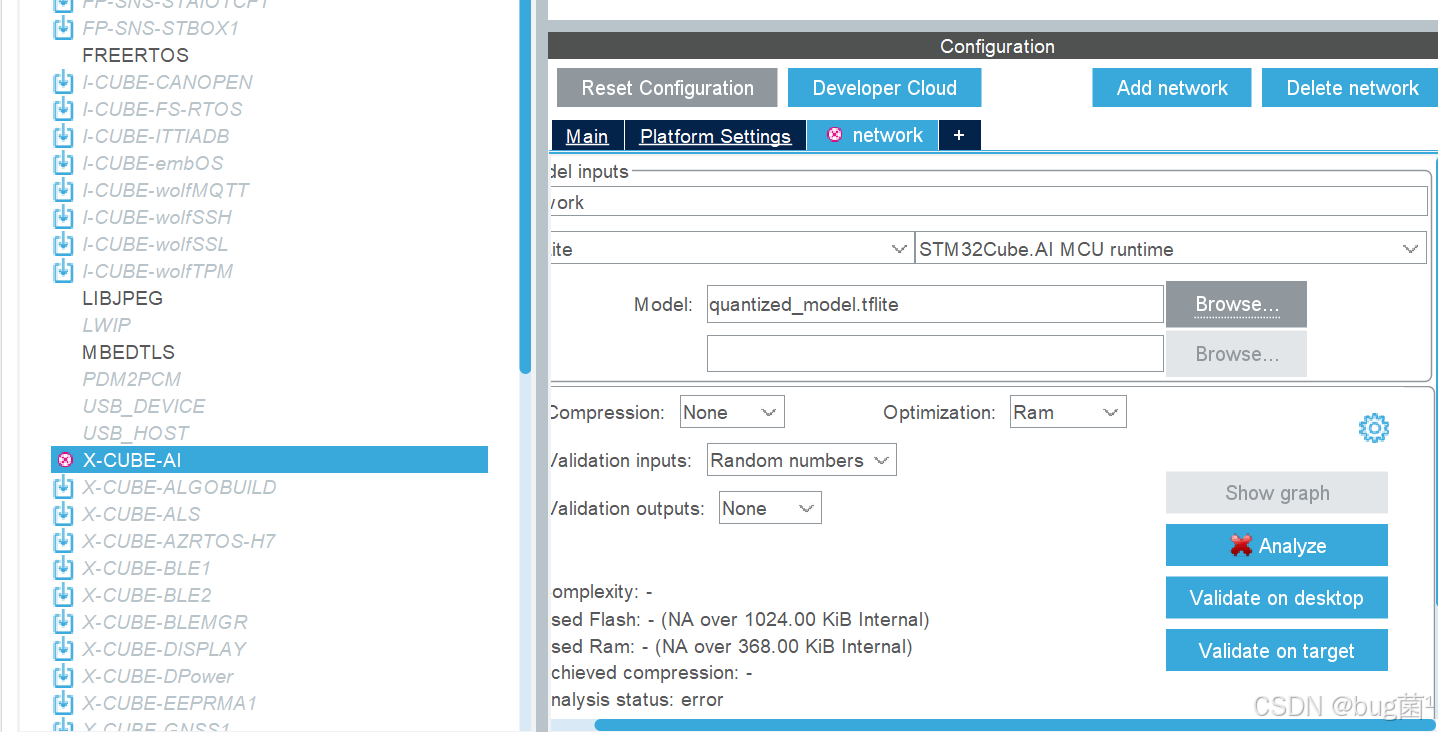Add a tab with the plus button

pos(959,135)
